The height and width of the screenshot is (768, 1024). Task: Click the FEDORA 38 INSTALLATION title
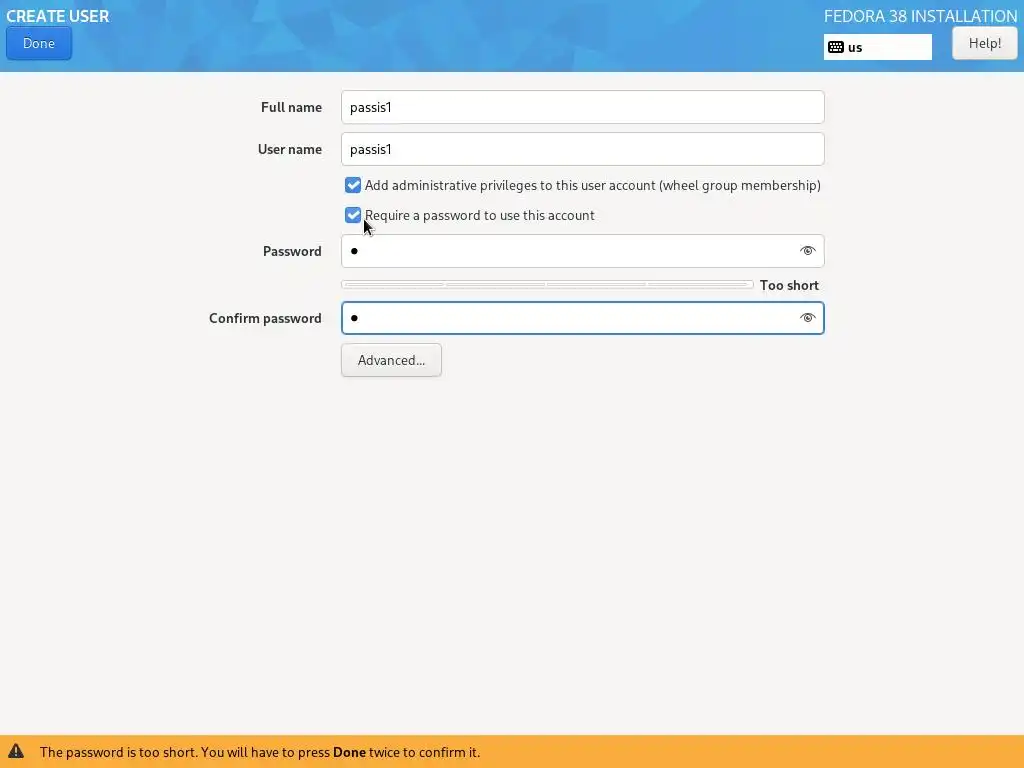point(920,16)
